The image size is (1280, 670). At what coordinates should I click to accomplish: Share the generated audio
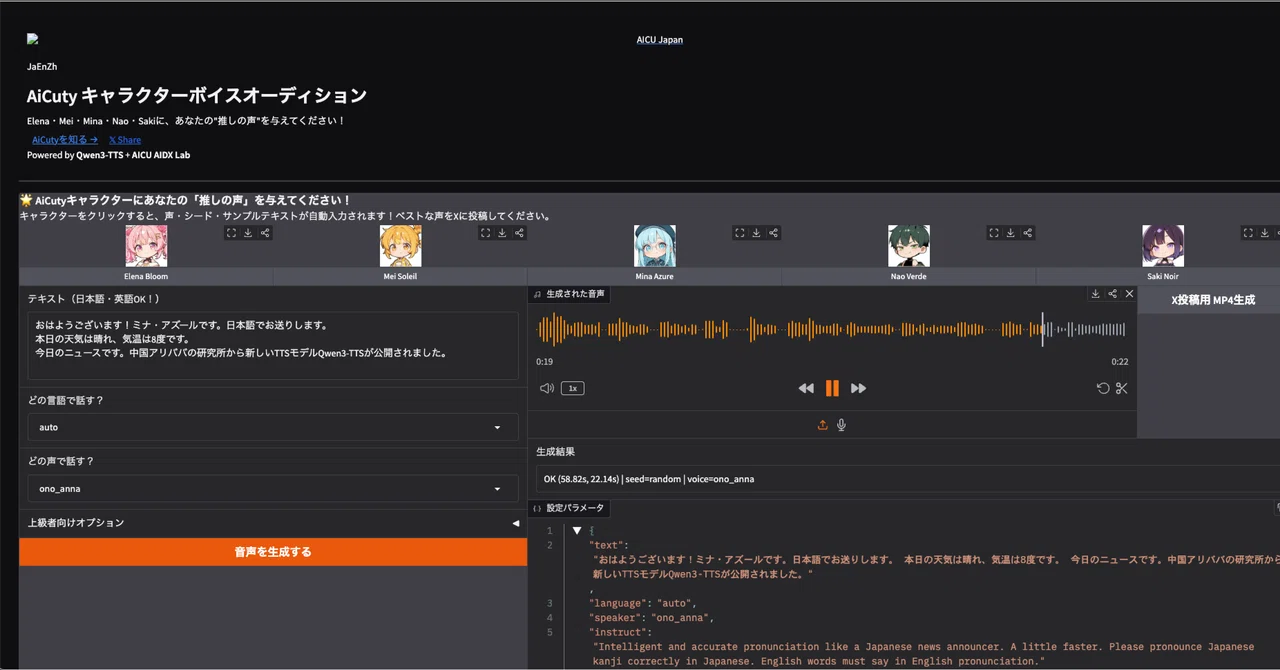pyautogui.click(x=1112, y=294)
